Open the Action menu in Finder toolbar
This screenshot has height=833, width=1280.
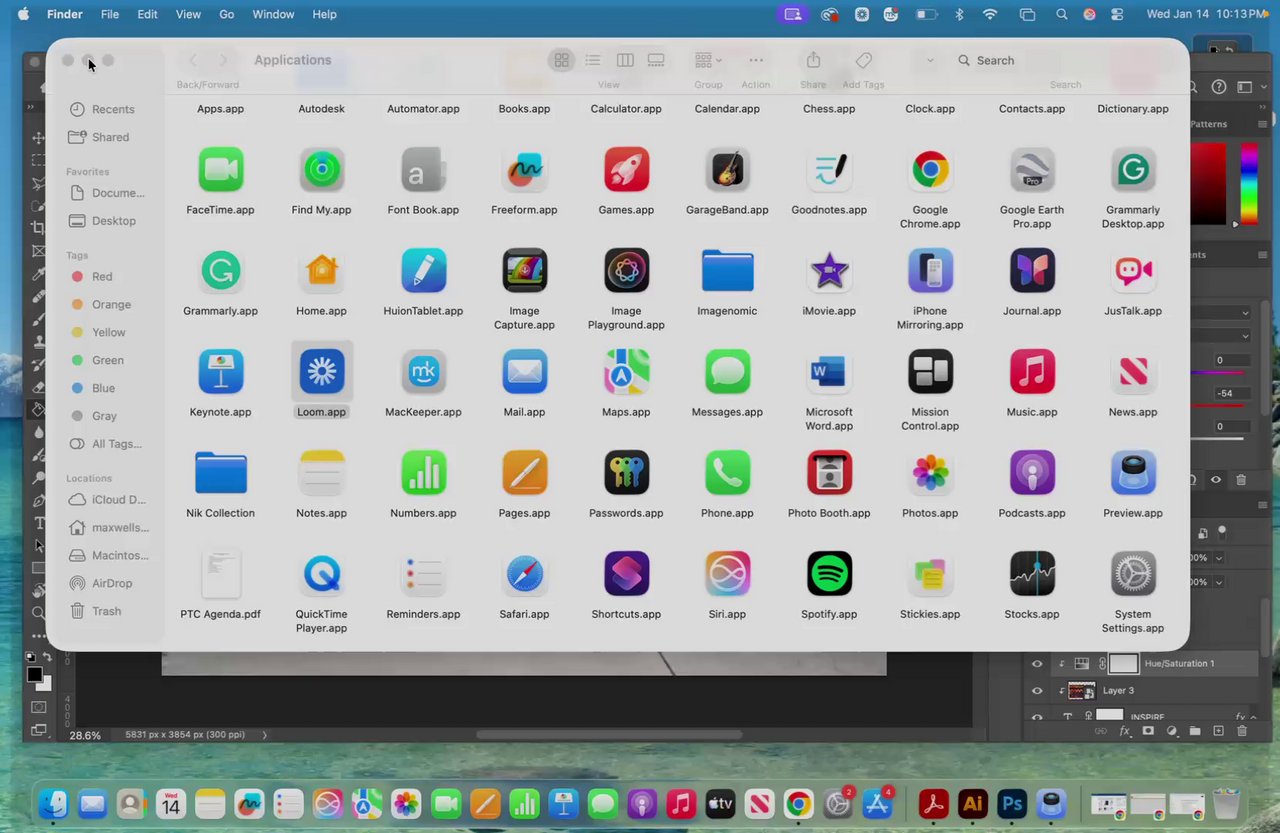tap(756, 60)
